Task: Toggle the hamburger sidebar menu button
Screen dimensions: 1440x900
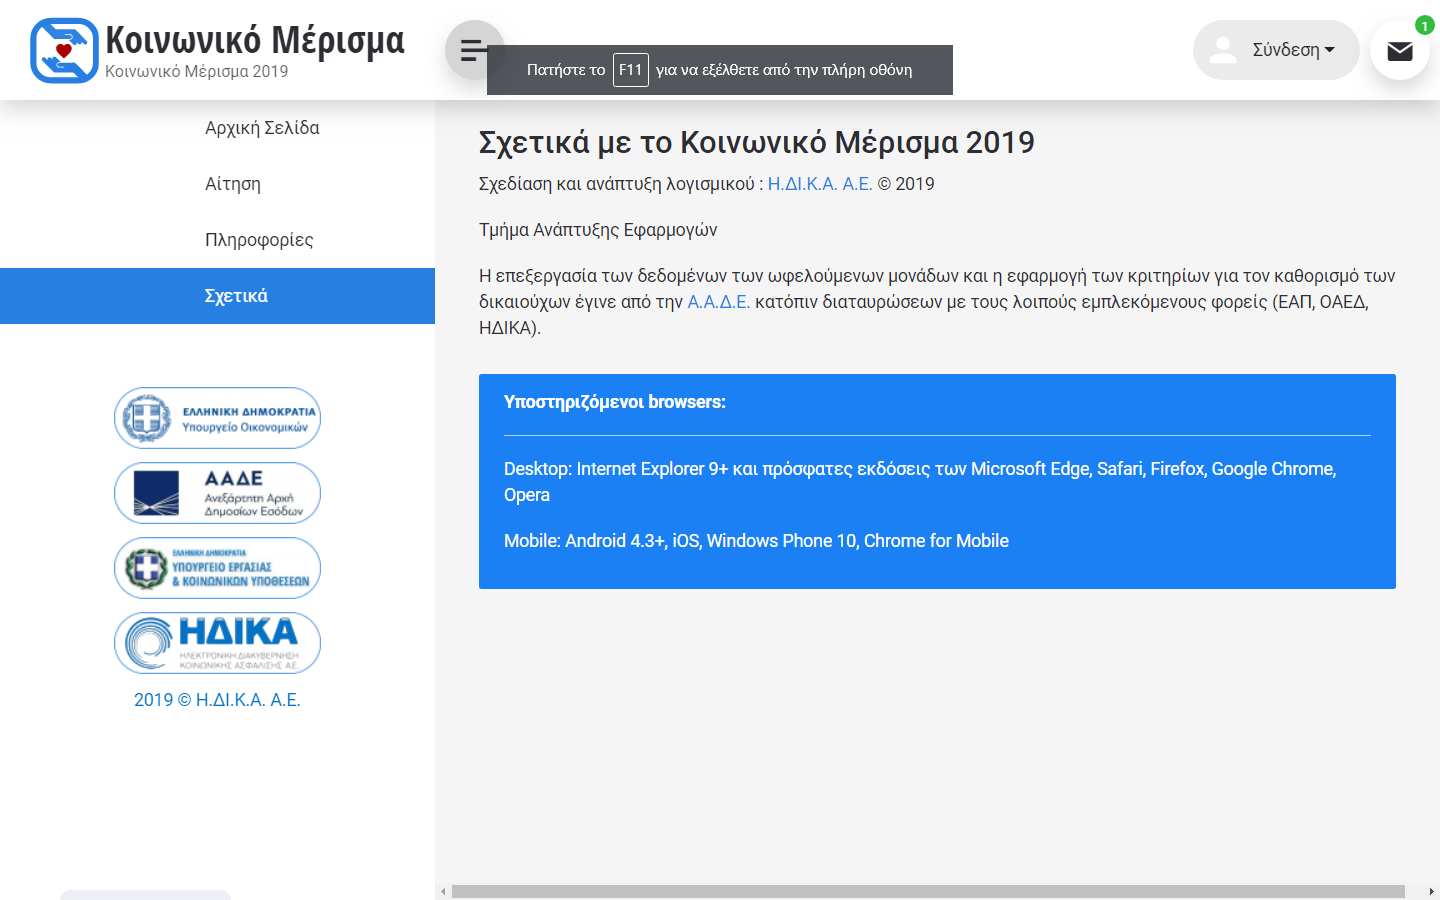Action: pyautogui.click(x=472, y=48)
